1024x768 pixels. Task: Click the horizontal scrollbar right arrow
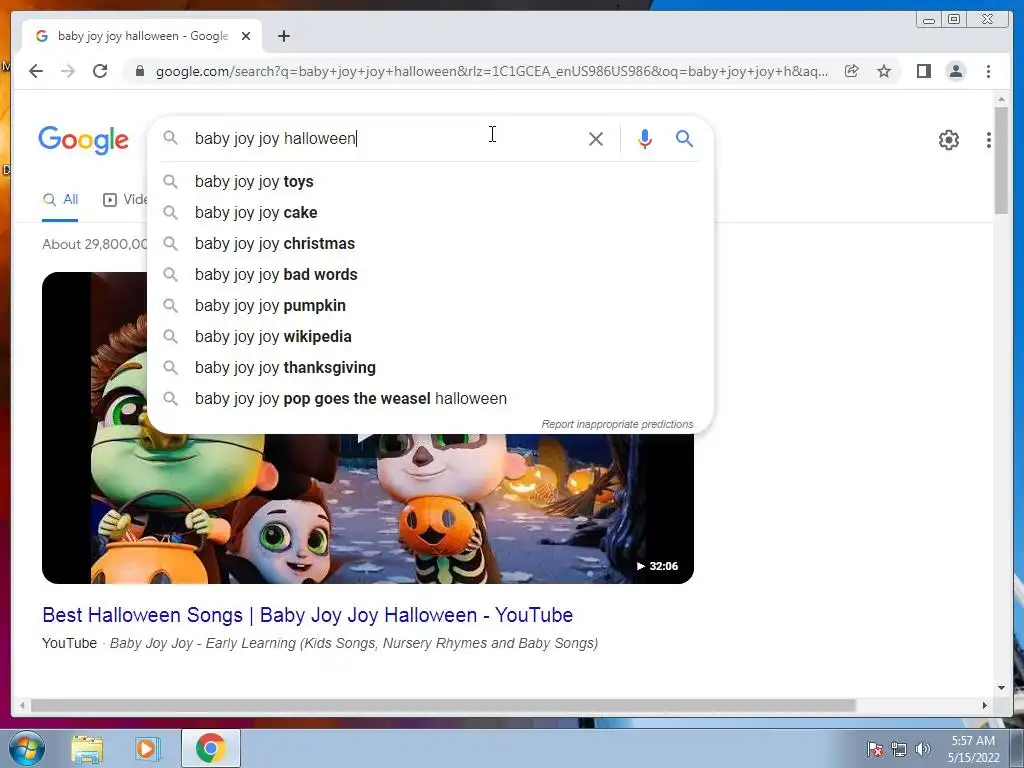[985, 705]
